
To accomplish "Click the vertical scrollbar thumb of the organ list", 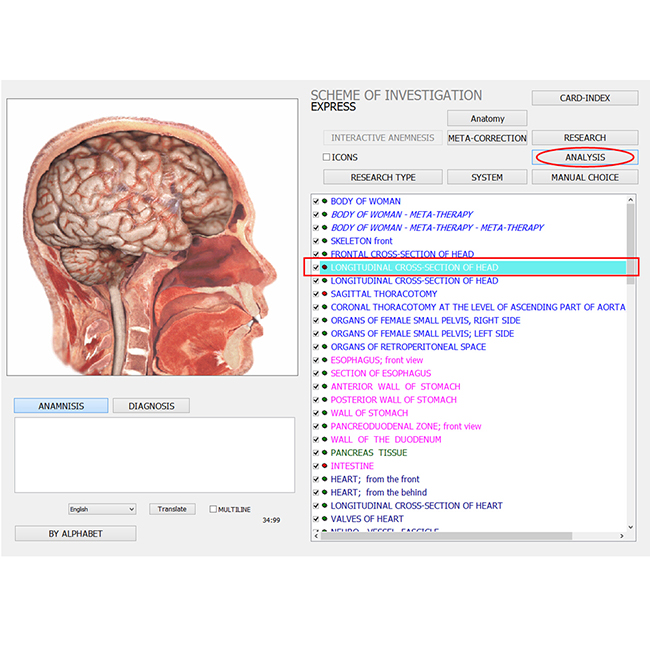I will [631, 244].
